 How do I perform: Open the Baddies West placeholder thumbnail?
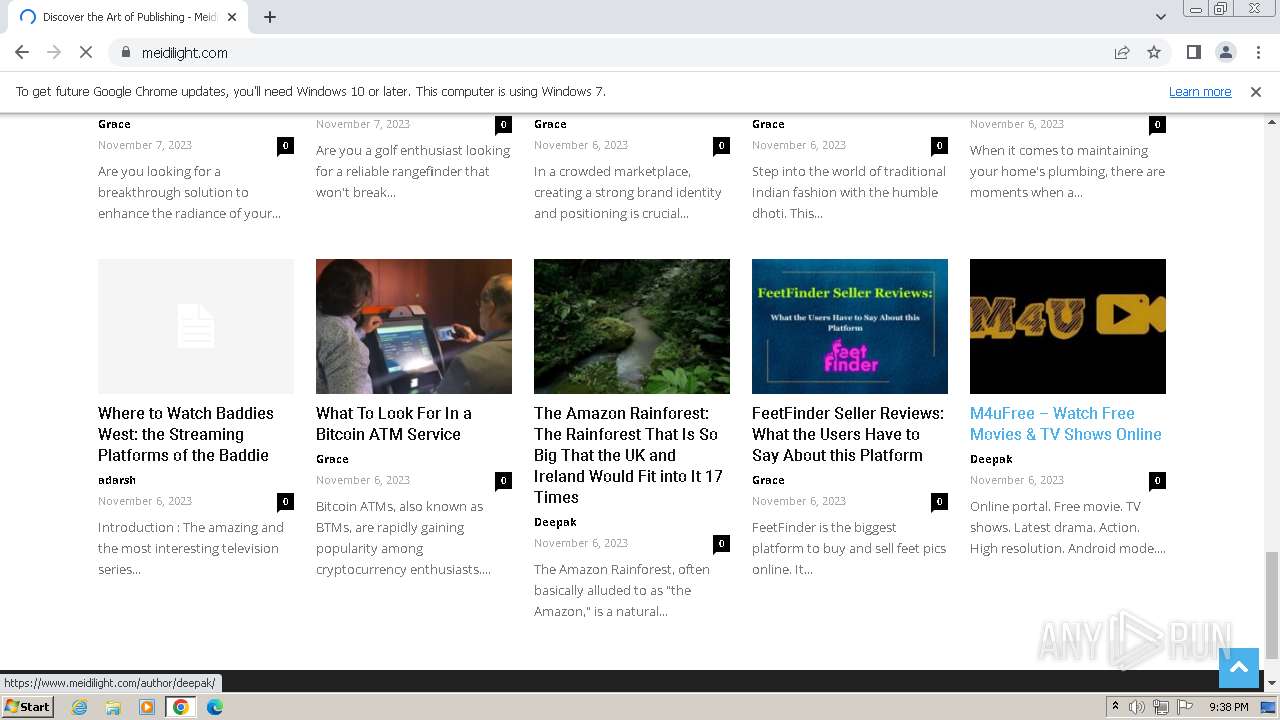pyautogui.click(x=196, y=326)
